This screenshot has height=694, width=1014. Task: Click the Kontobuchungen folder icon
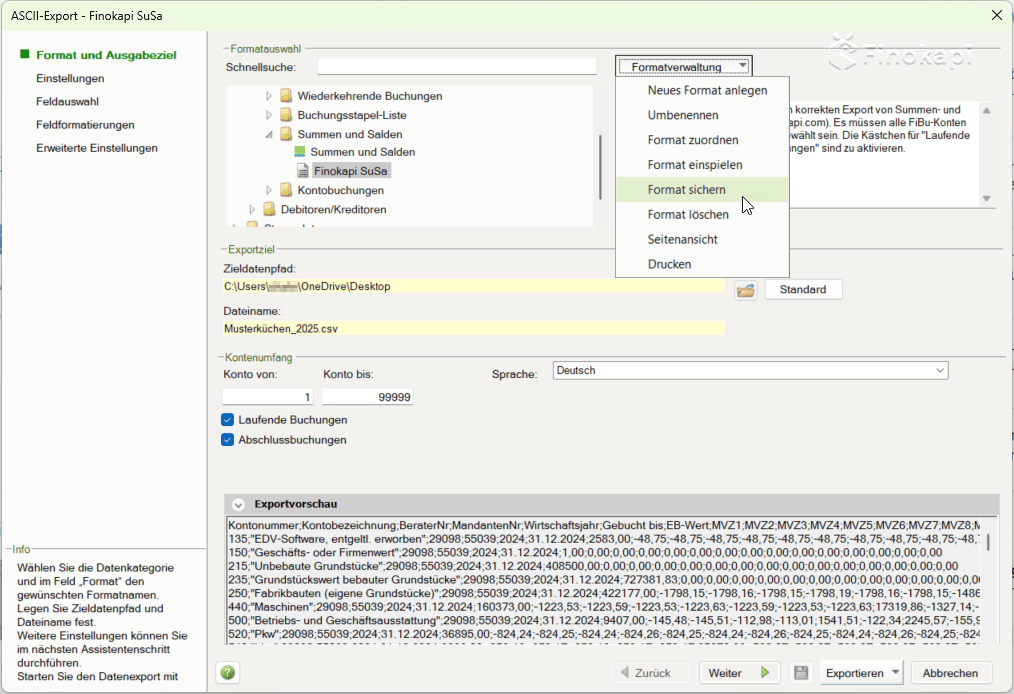[x=286, y=190]
